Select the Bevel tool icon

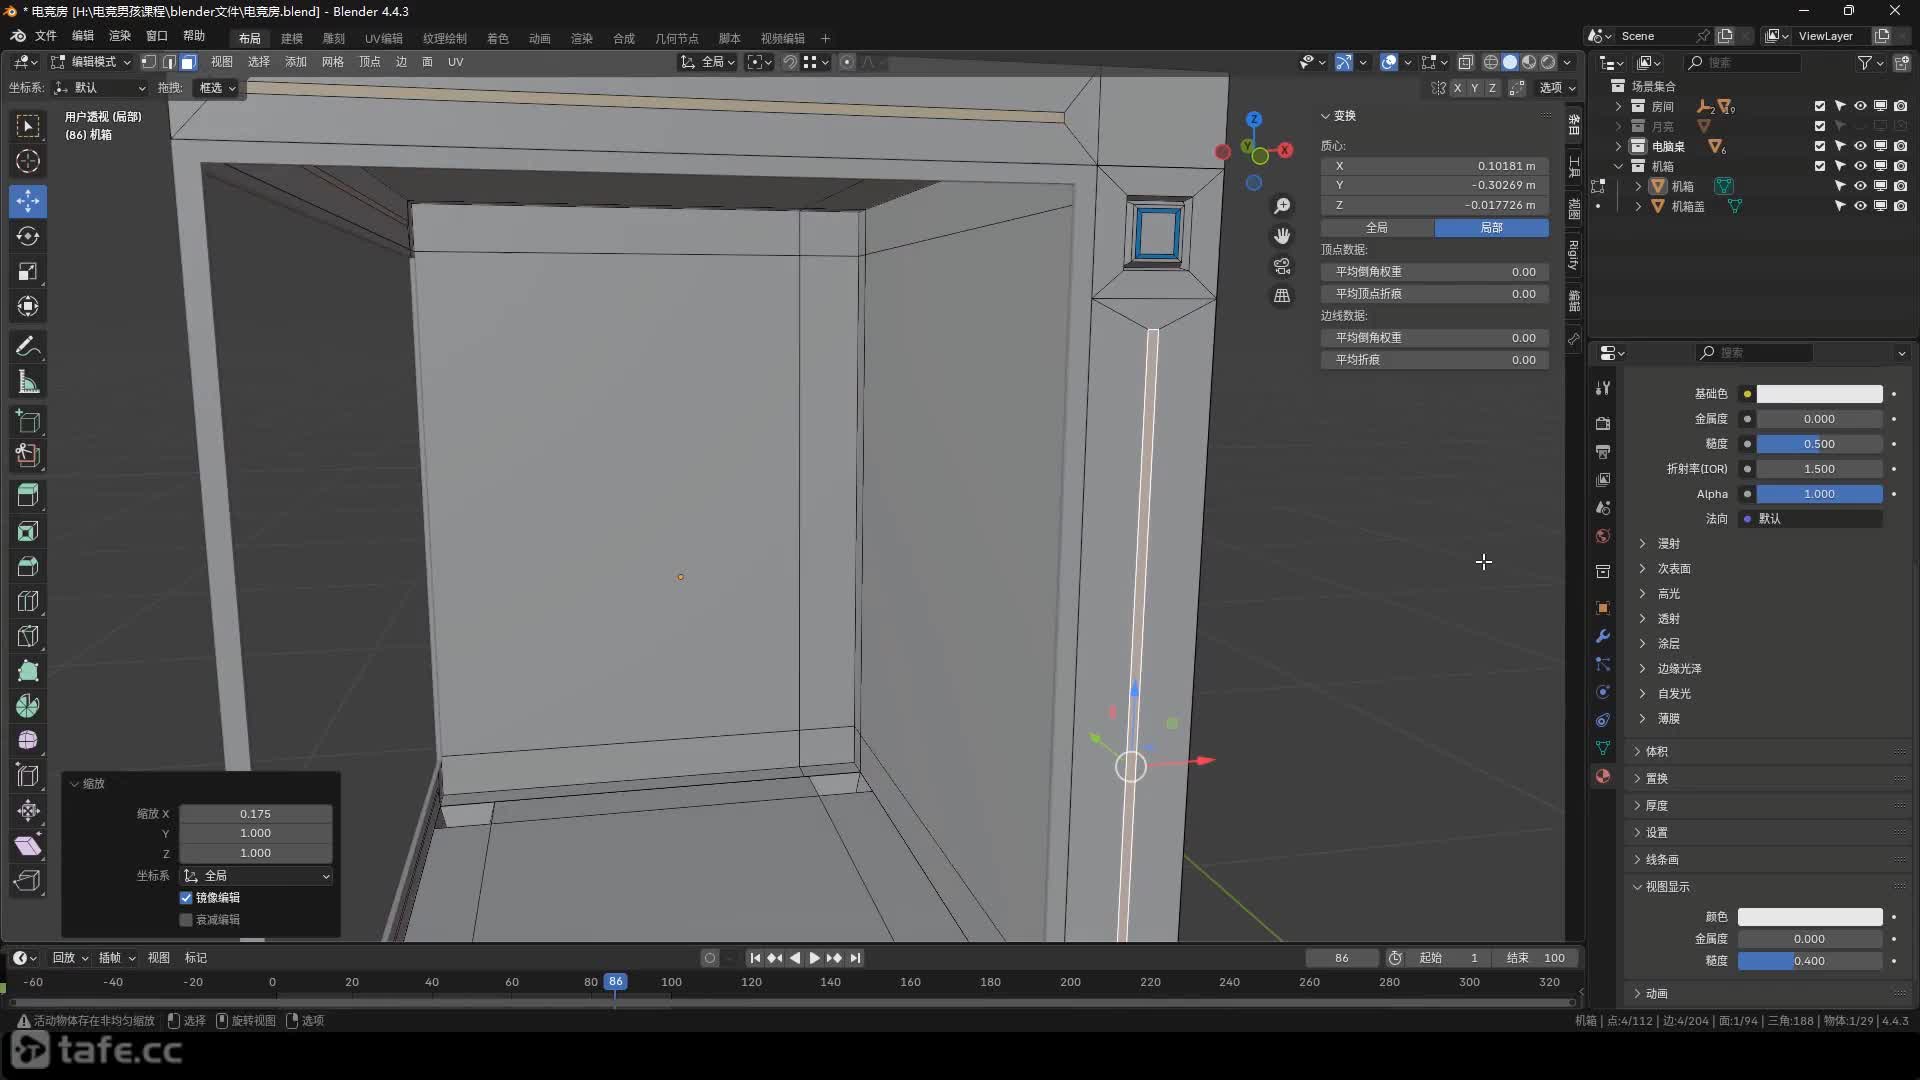tap(28, 566)
